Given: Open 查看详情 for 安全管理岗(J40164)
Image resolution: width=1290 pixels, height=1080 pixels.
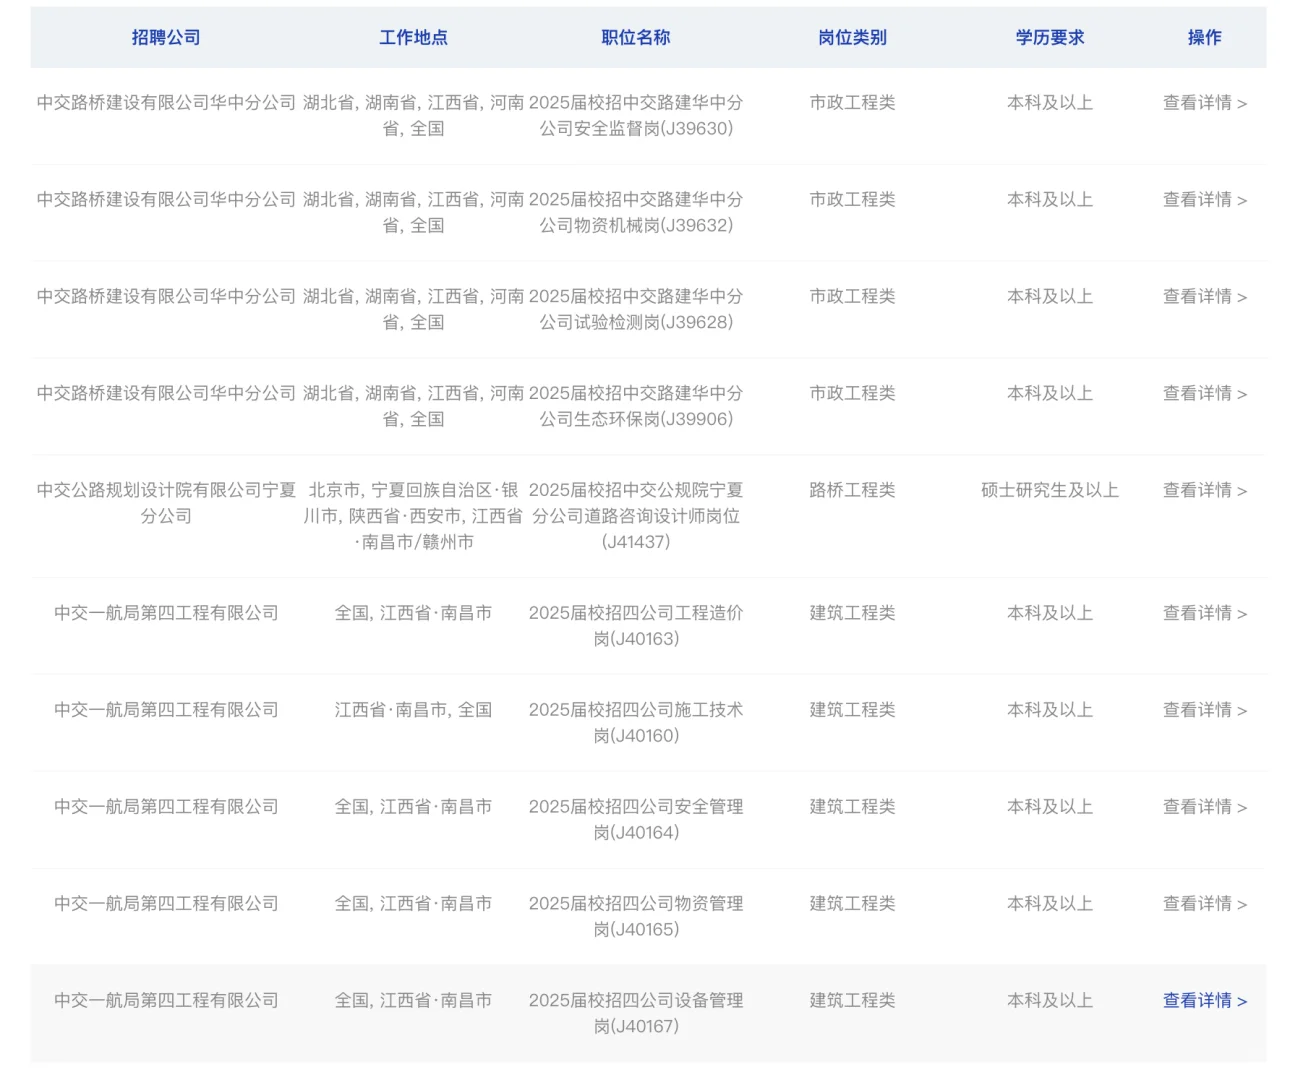Looking at the screenshot, I should (1204, 807).
